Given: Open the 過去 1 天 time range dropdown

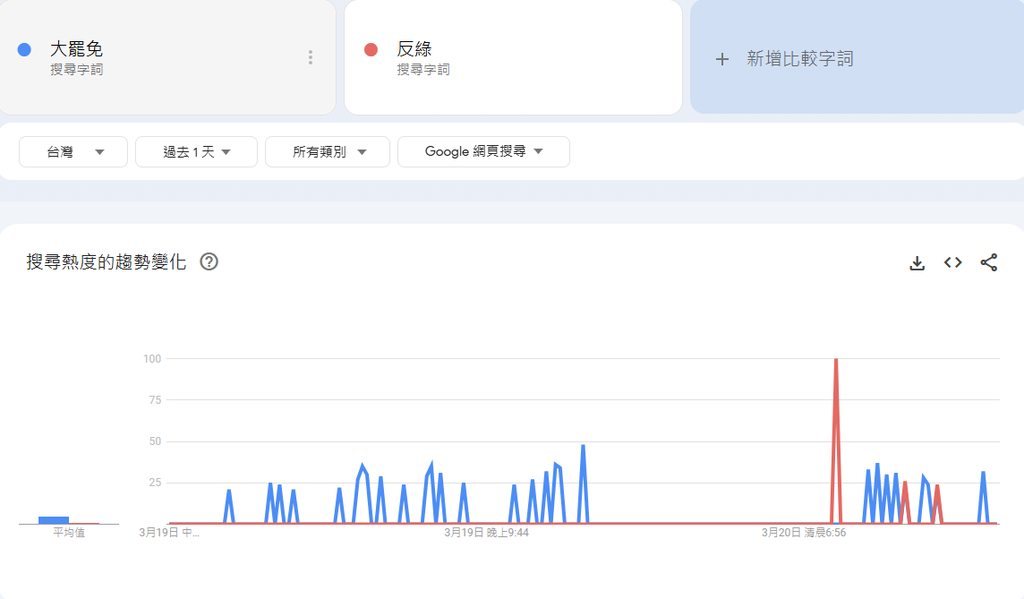Looking at the screenshot, I should pos(196,152).
